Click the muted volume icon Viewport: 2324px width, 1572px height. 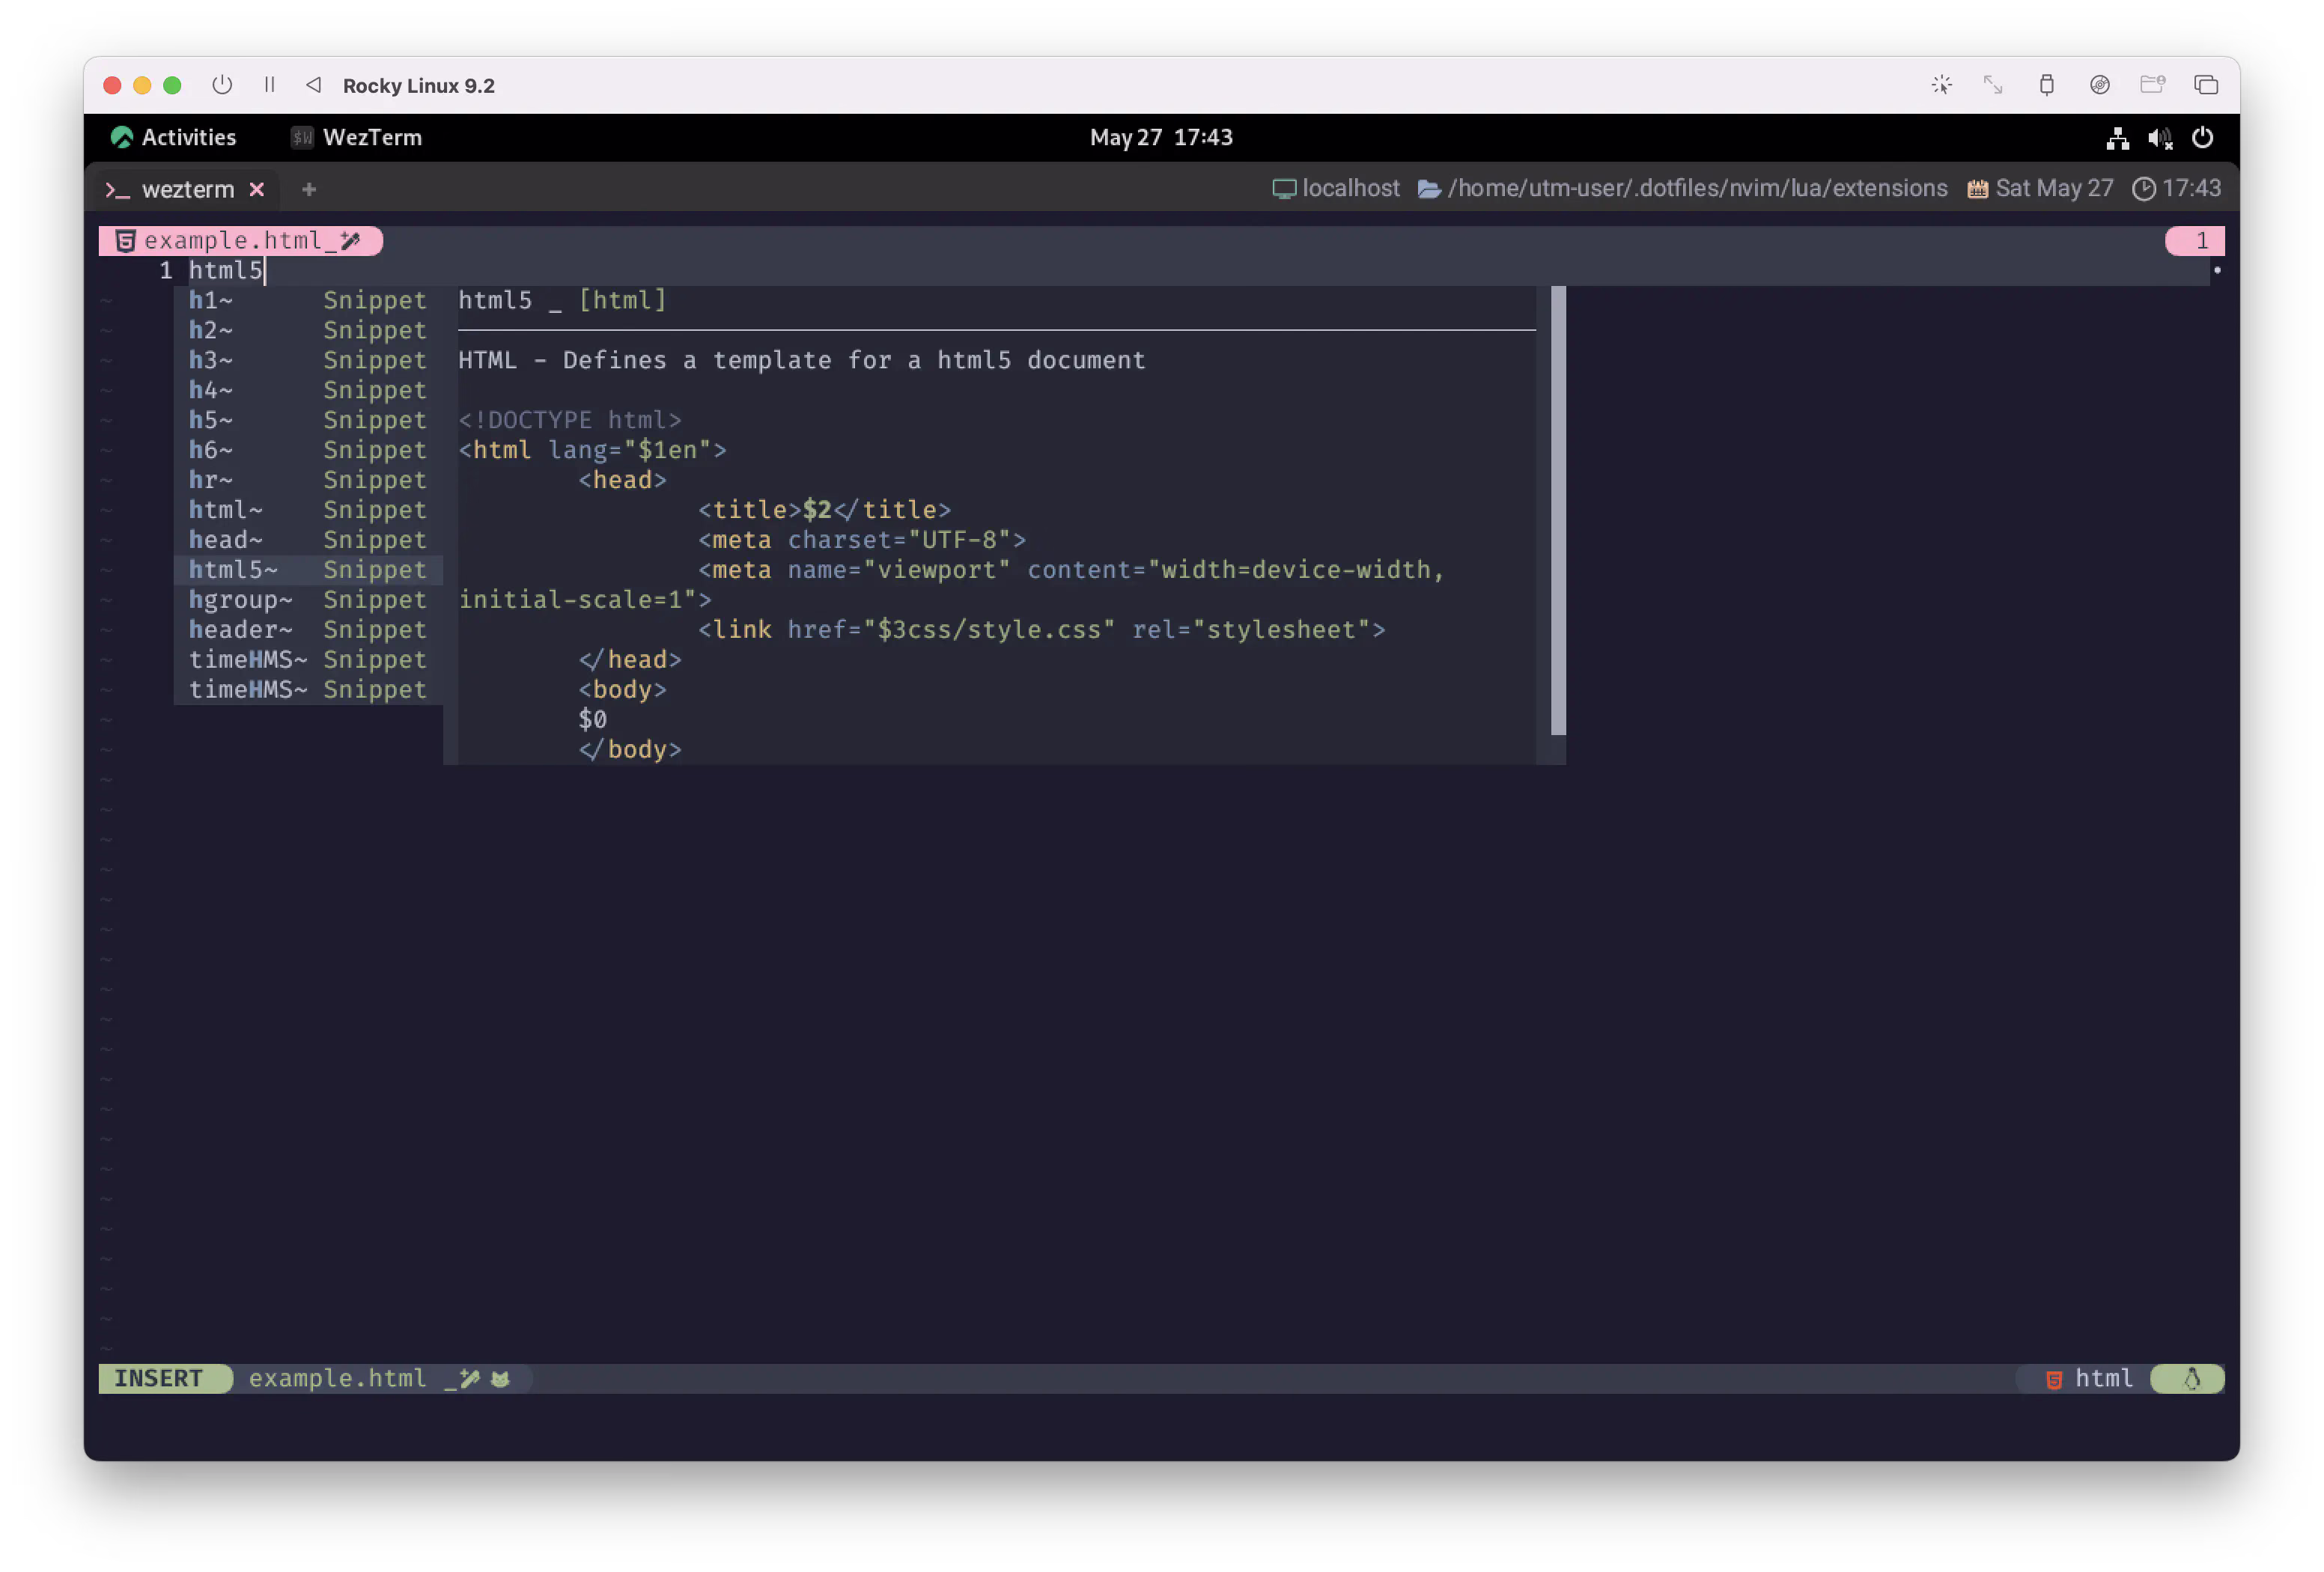(x=2159, y=138)
